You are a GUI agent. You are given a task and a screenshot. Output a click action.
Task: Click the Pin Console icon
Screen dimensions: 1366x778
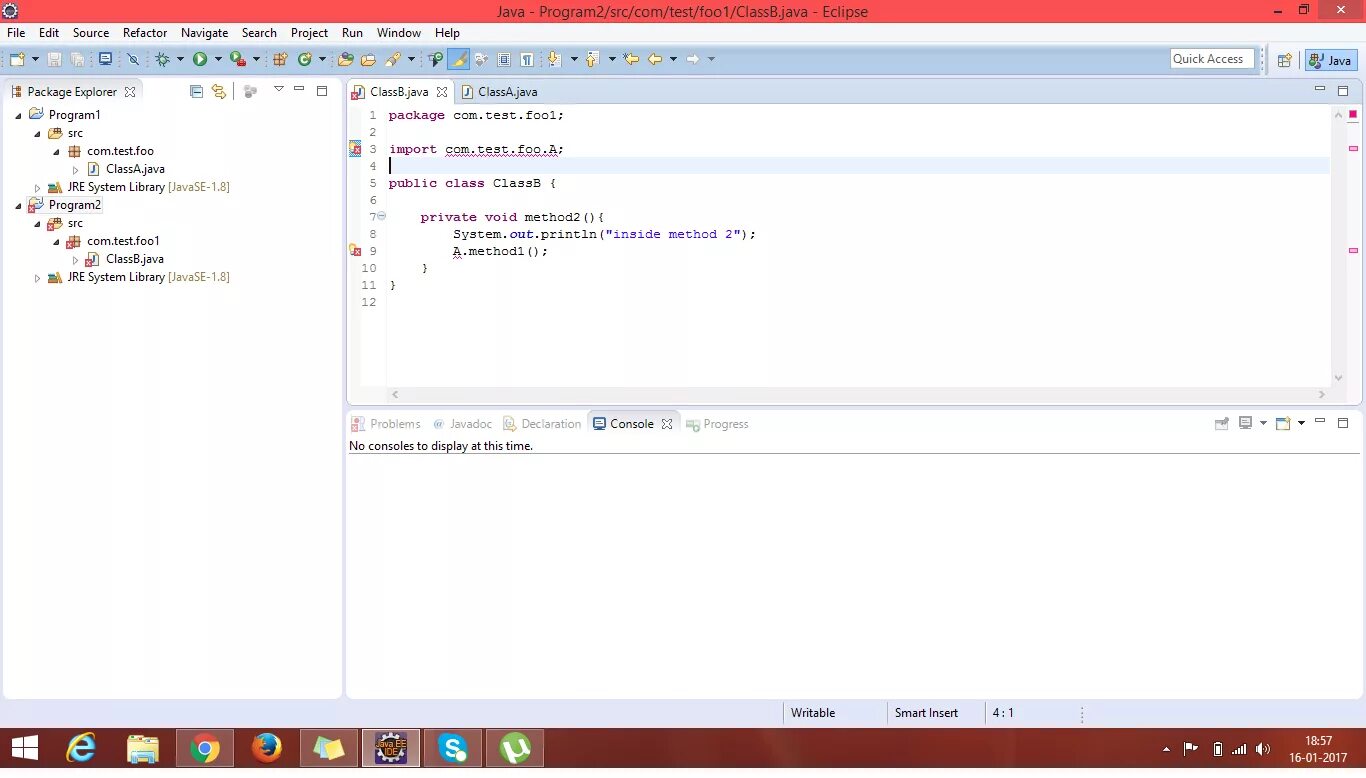coord(1221,423)
